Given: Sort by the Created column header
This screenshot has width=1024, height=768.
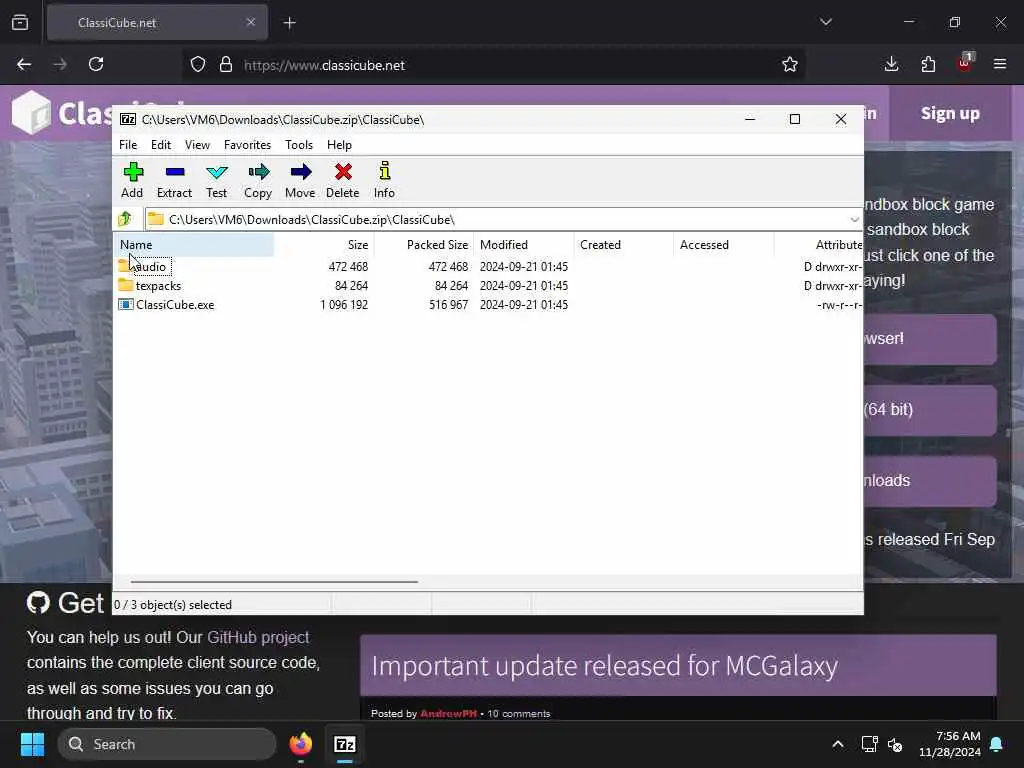Looking at the screenshot, I should point(624,245).
